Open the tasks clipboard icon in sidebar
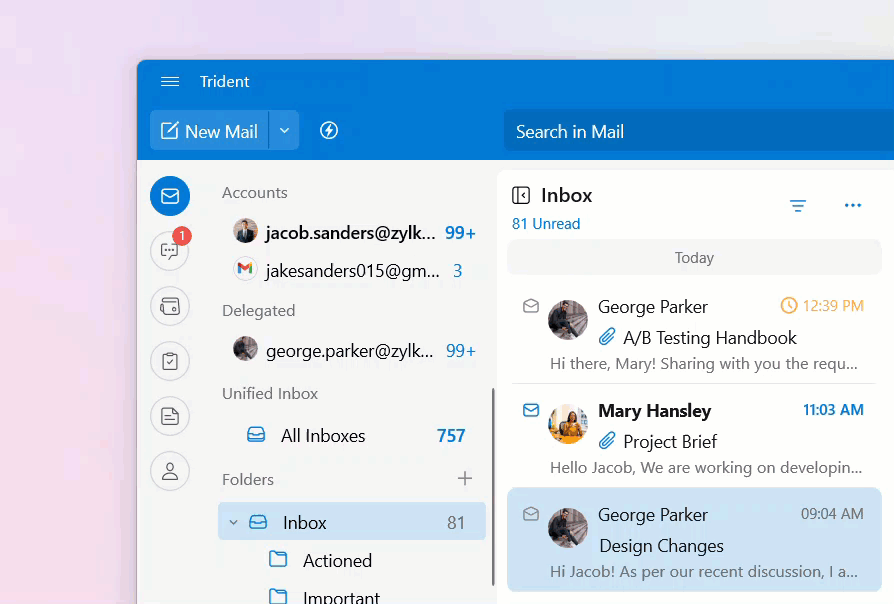Viewport: 894px width, 604px height. (170, 361)
